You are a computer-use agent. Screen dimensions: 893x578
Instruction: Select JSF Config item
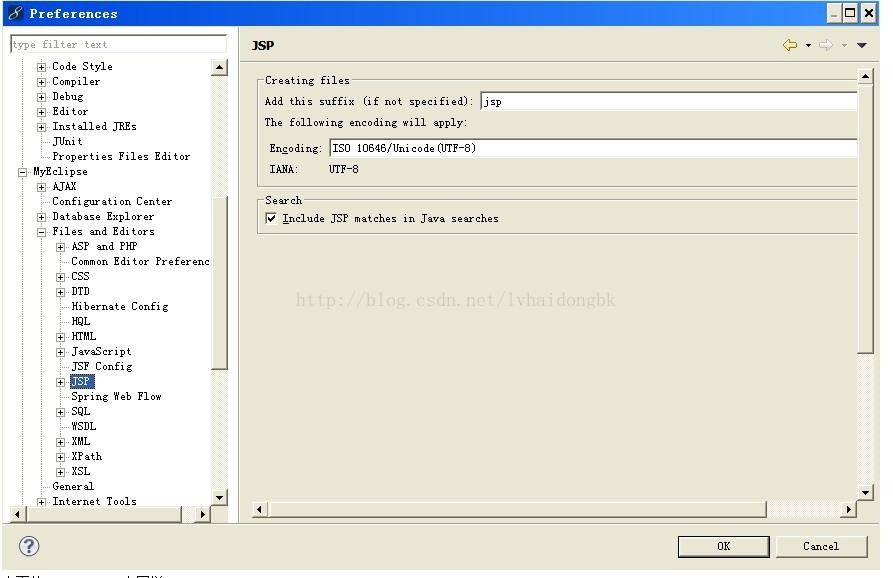101,366
